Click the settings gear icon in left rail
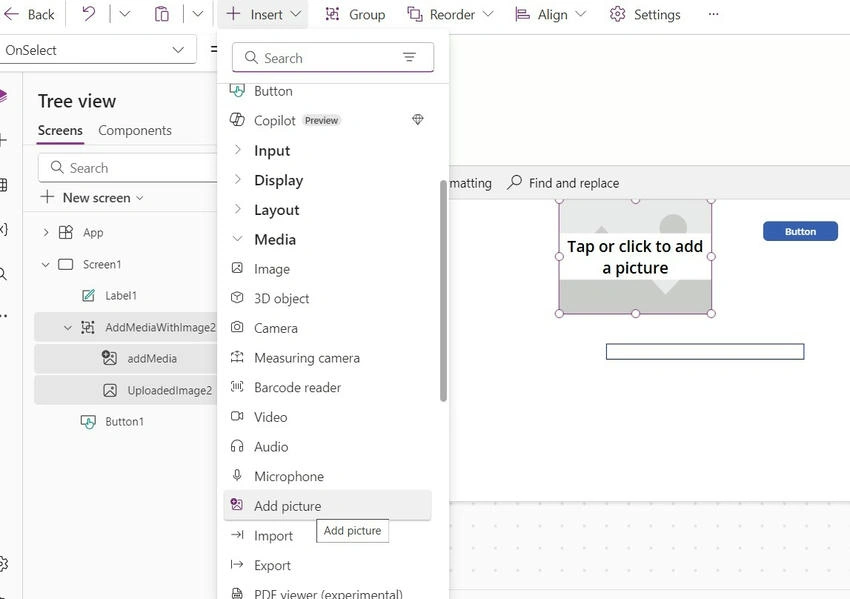 click(3, 564)
